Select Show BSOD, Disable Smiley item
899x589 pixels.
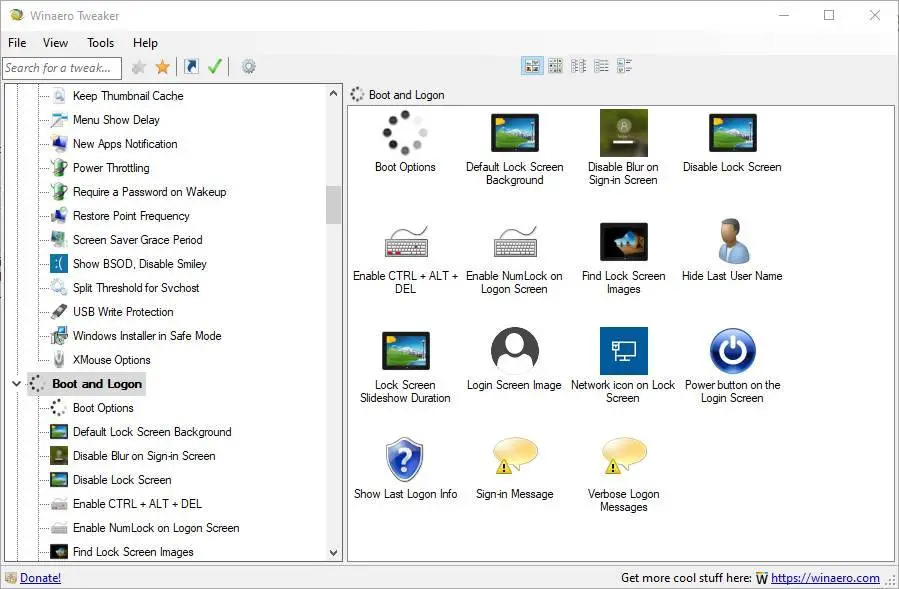pos(139,264)
